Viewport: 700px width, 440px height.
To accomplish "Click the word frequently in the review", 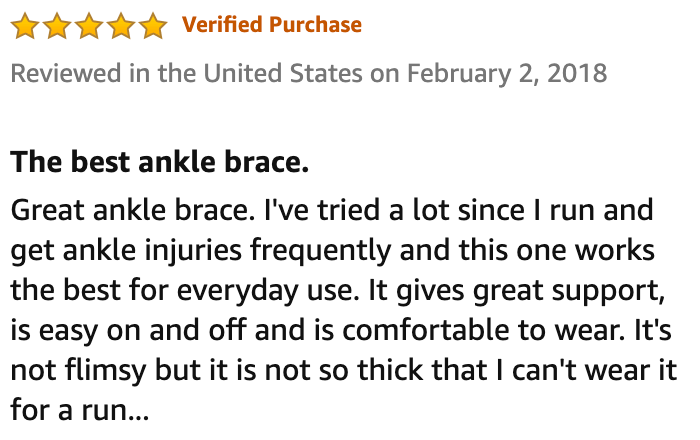I will click(321, 251).
